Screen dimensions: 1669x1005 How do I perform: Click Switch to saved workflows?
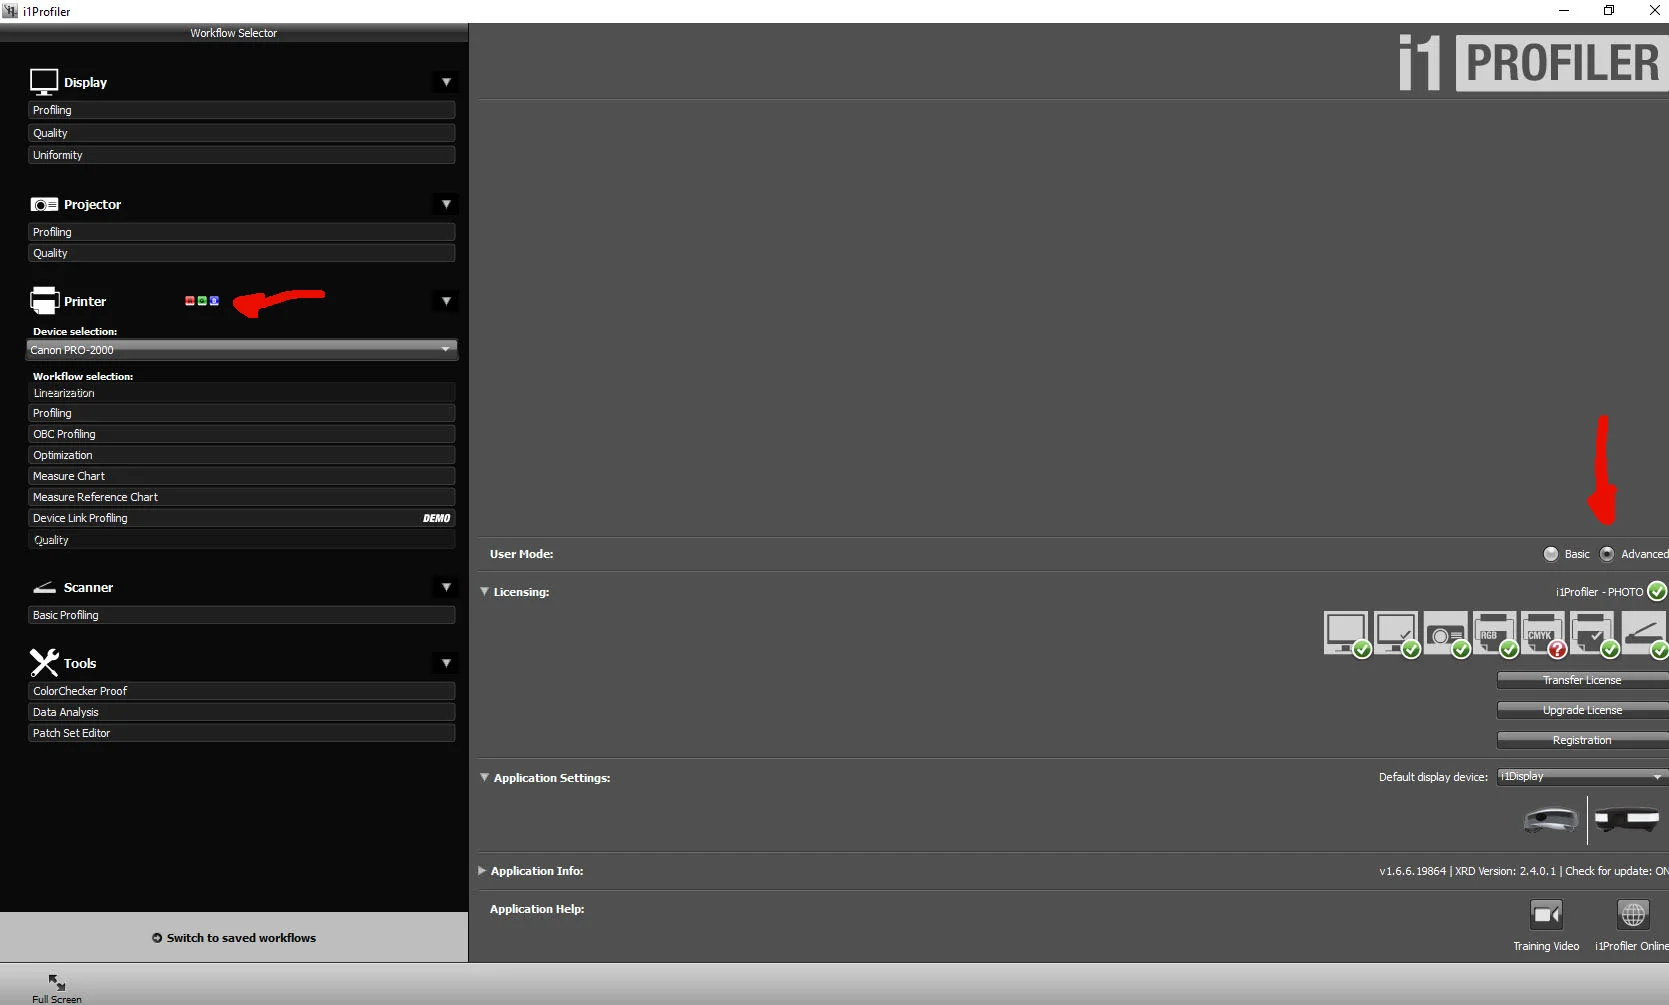coord(234,937)
